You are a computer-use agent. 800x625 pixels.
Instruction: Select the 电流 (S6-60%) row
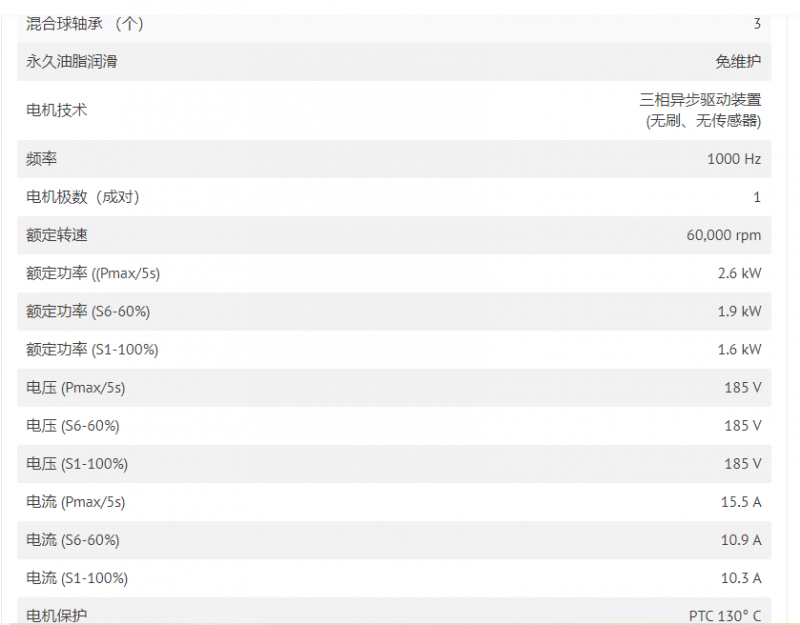point(394,540)
